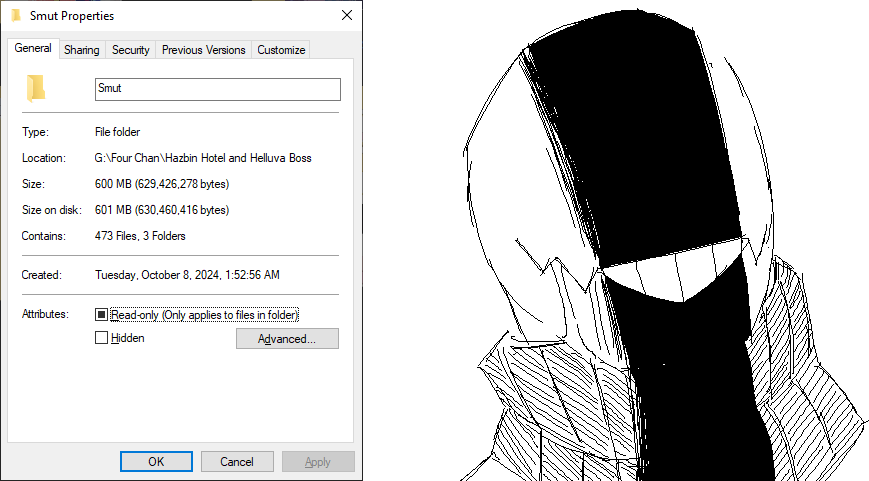Click the folder icon in the title bar
Screen dimensions: 869x481
[16, 16]
